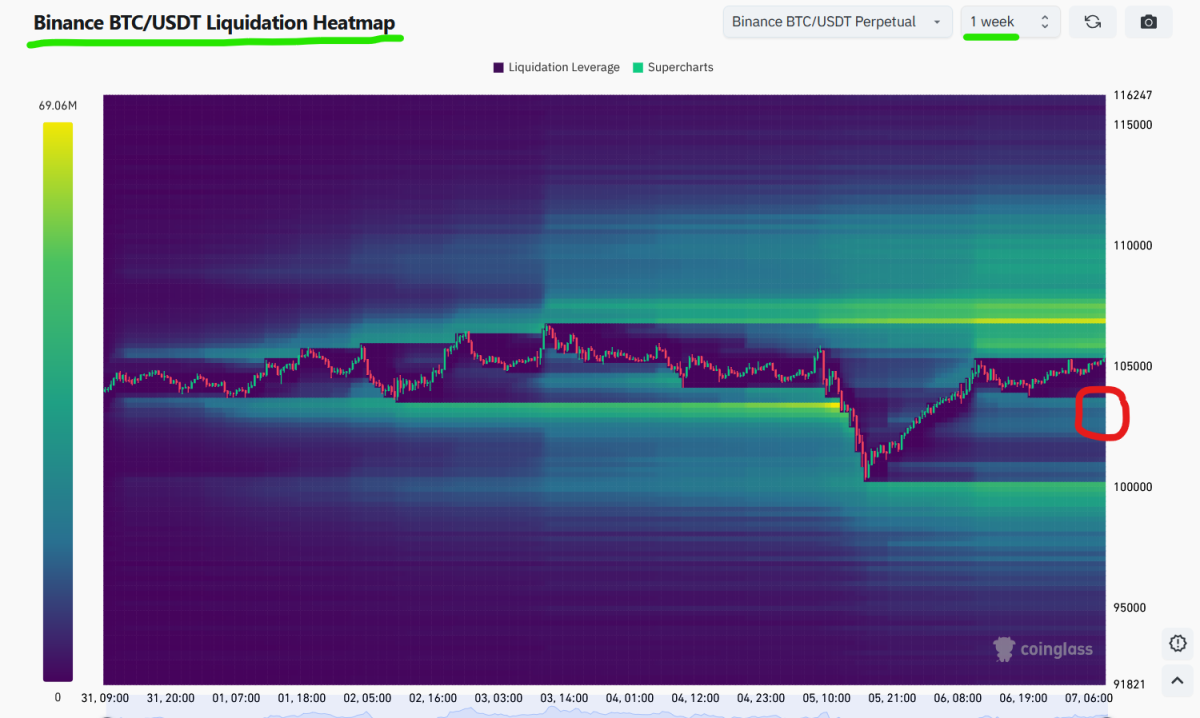Click the 06, 19:00 time axis label
Screen dimensions: 1200x718
tap(1022, 698)
